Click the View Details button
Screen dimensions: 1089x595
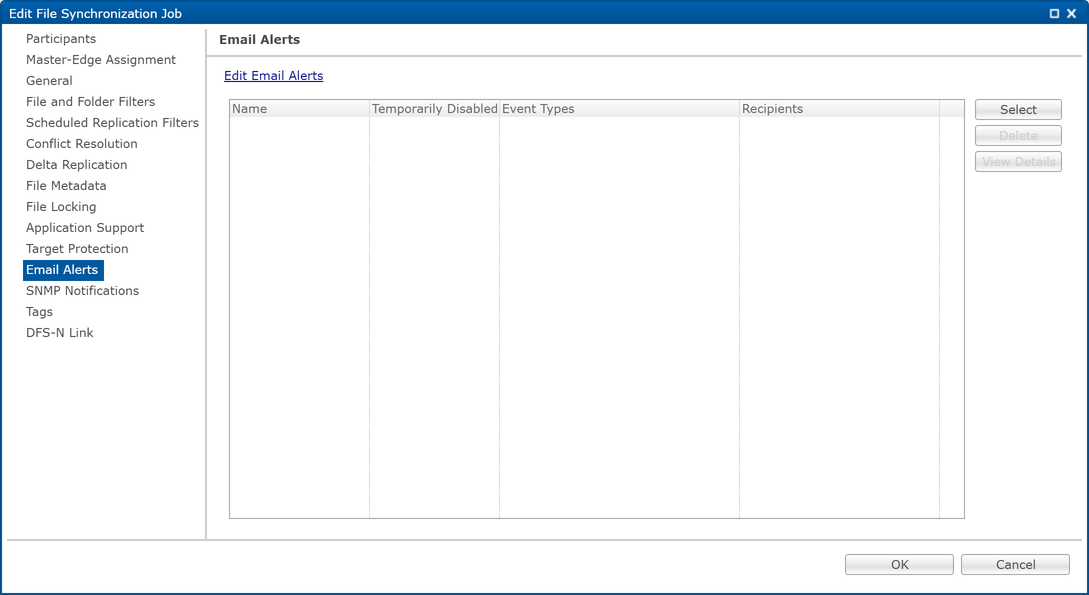point(1018,162)
